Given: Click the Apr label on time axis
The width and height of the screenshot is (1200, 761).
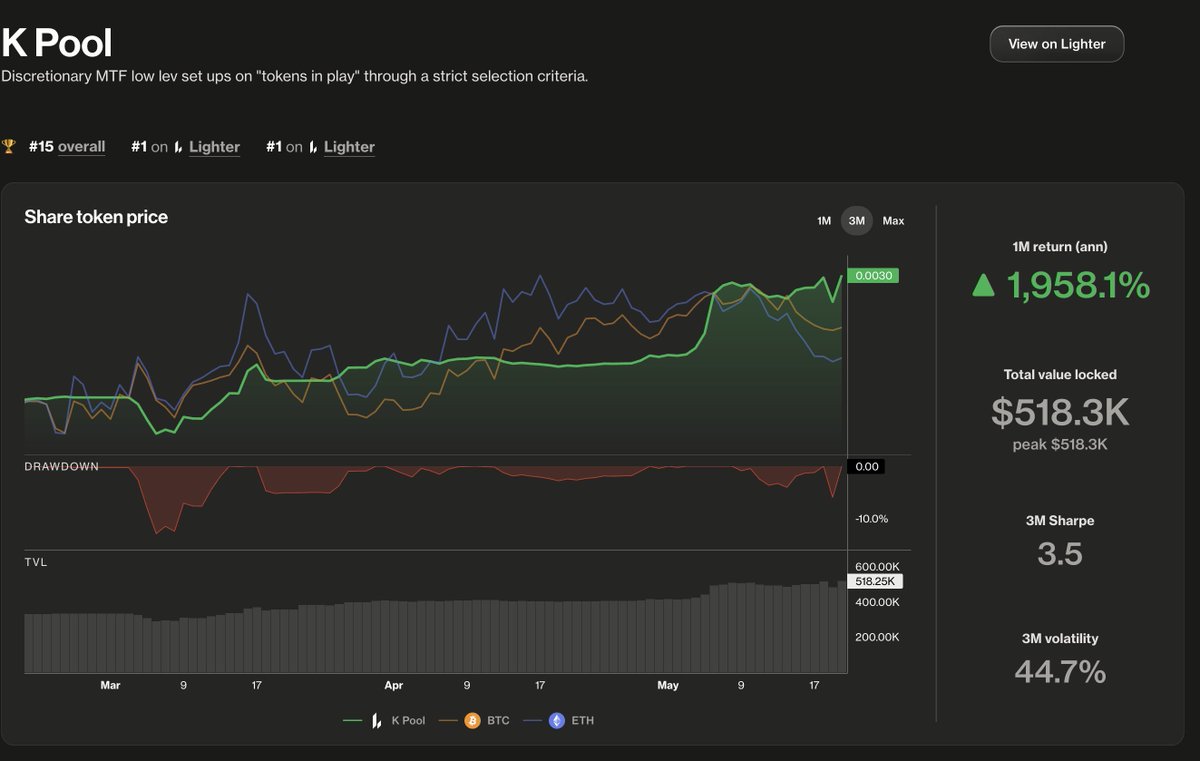Looking at the screenshot, I should point(393,685).
